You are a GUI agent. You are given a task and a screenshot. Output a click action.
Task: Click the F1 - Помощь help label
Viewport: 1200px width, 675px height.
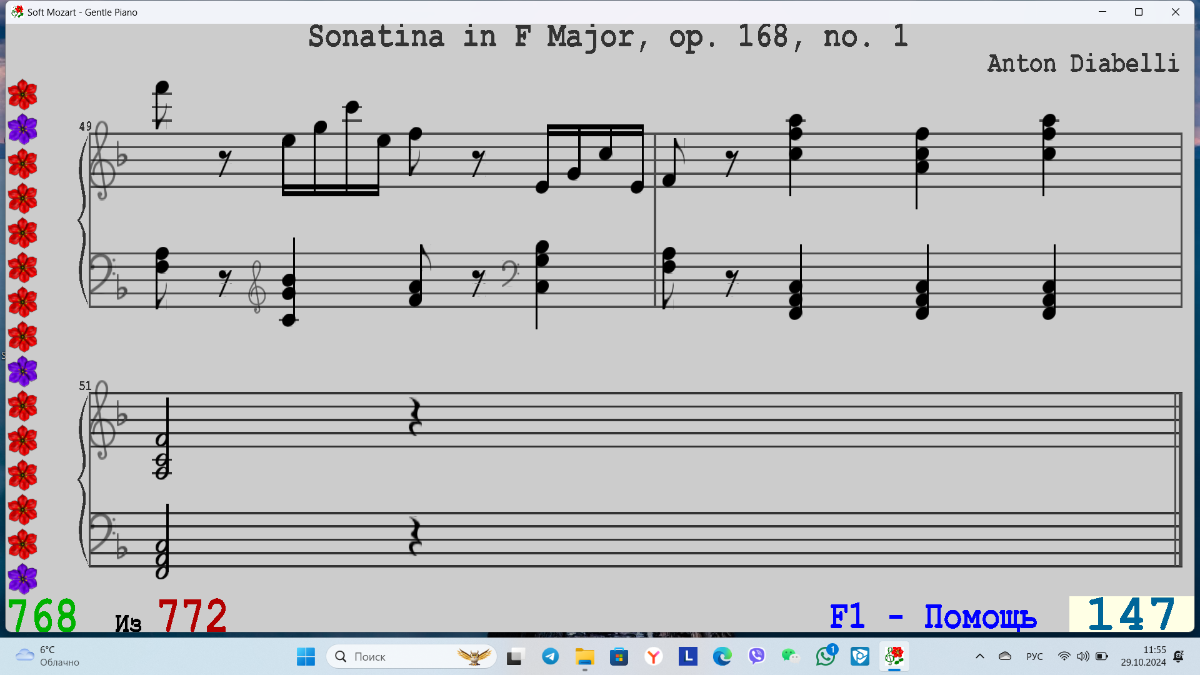coord(933,617)
